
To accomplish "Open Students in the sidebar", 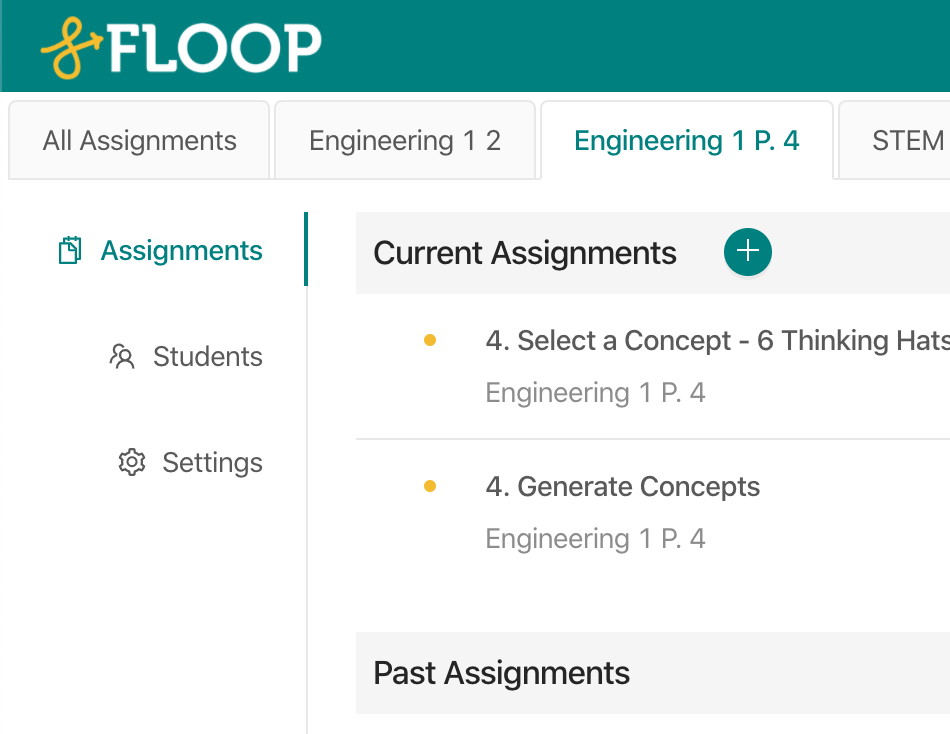I will click(207, 357).
